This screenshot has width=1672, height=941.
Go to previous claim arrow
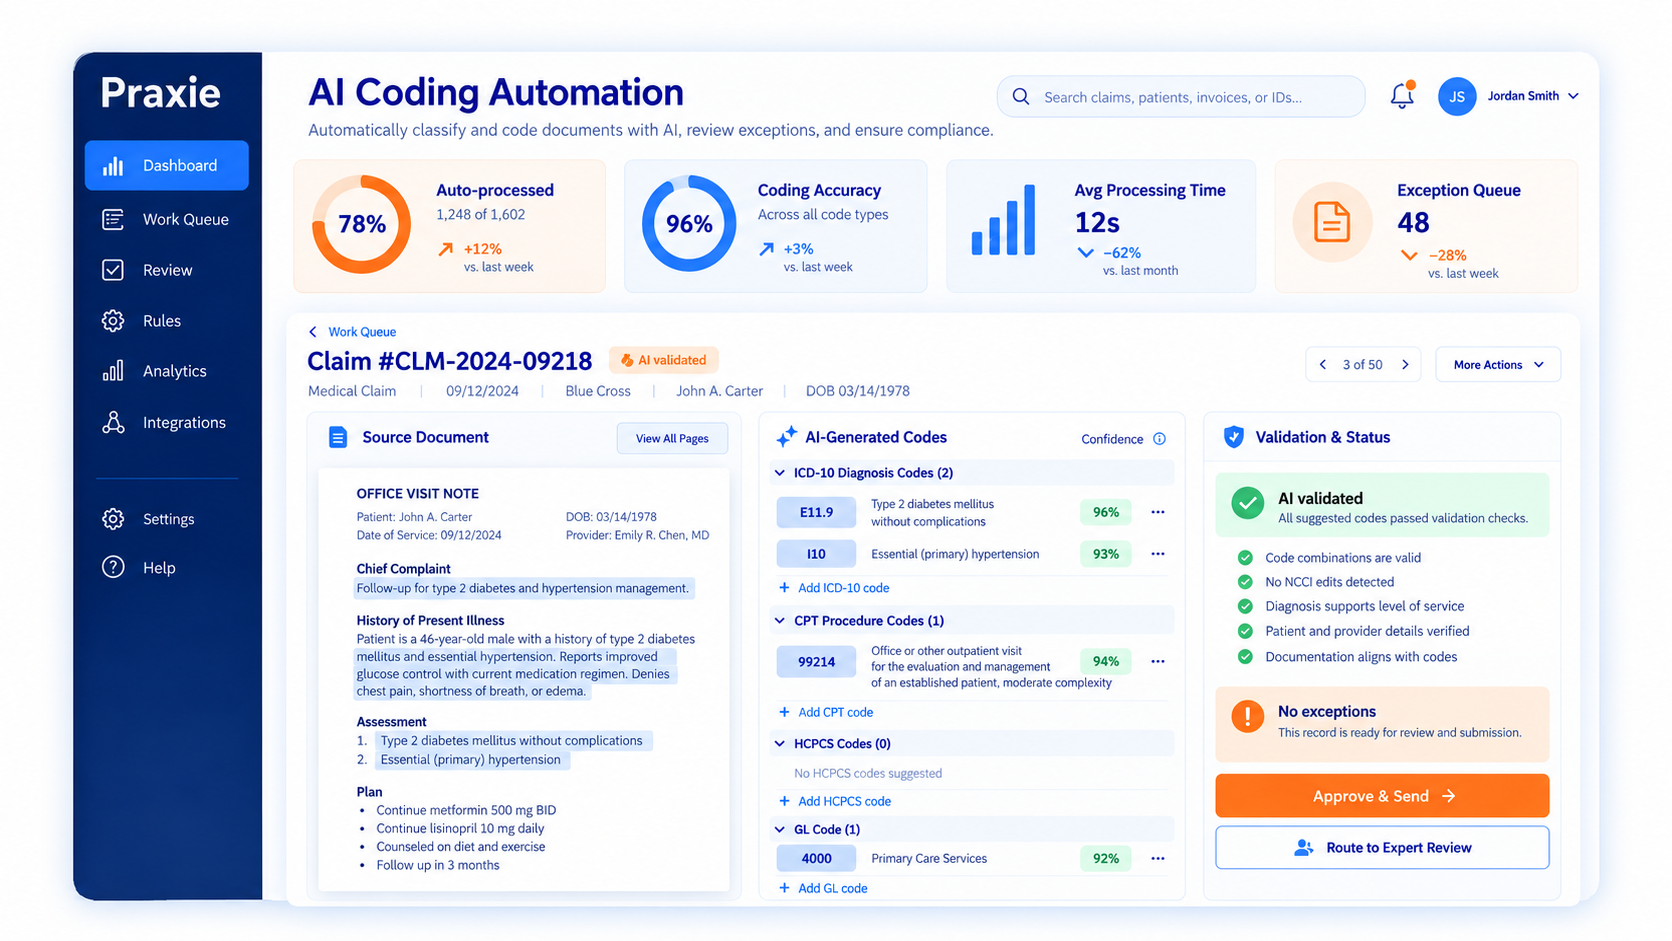point(1323,365)
